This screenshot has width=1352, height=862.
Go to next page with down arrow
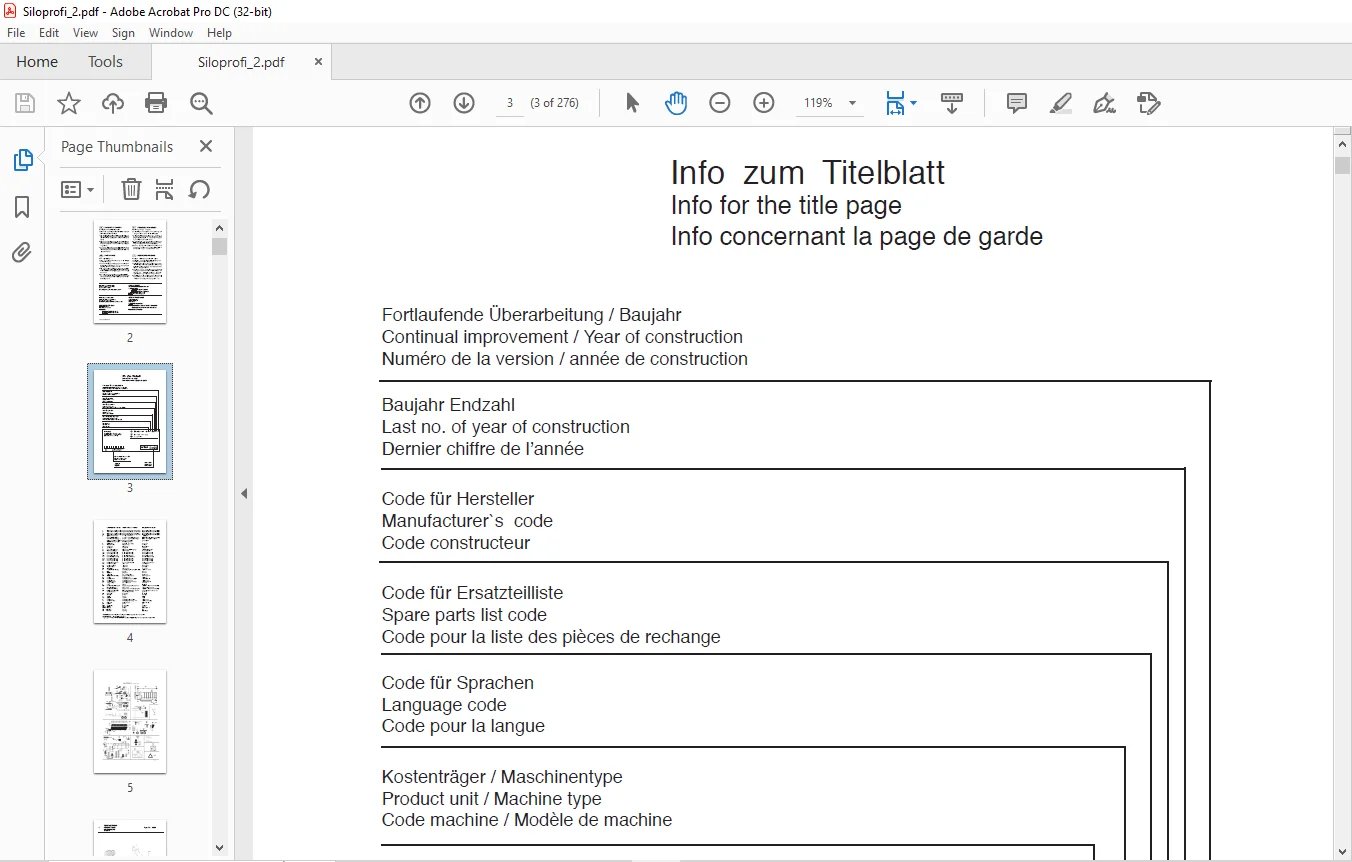[x=464, y=103]
